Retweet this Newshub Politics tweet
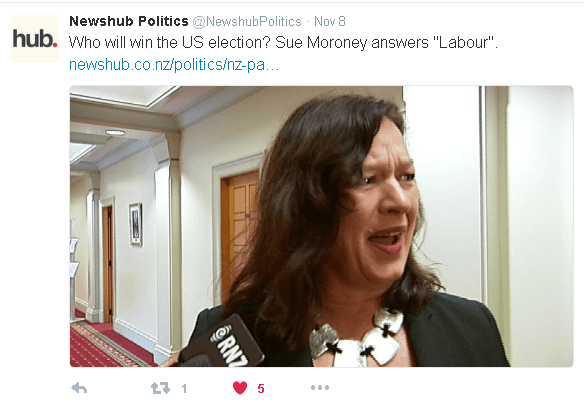Screen dimensions: 584x405 click(160, 388)
